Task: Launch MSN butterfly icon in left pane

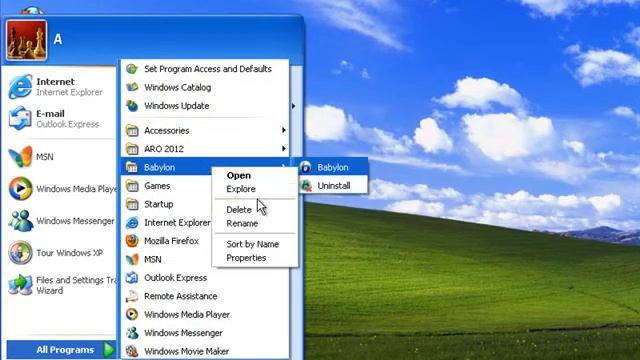Action: (x=20, y=157)
